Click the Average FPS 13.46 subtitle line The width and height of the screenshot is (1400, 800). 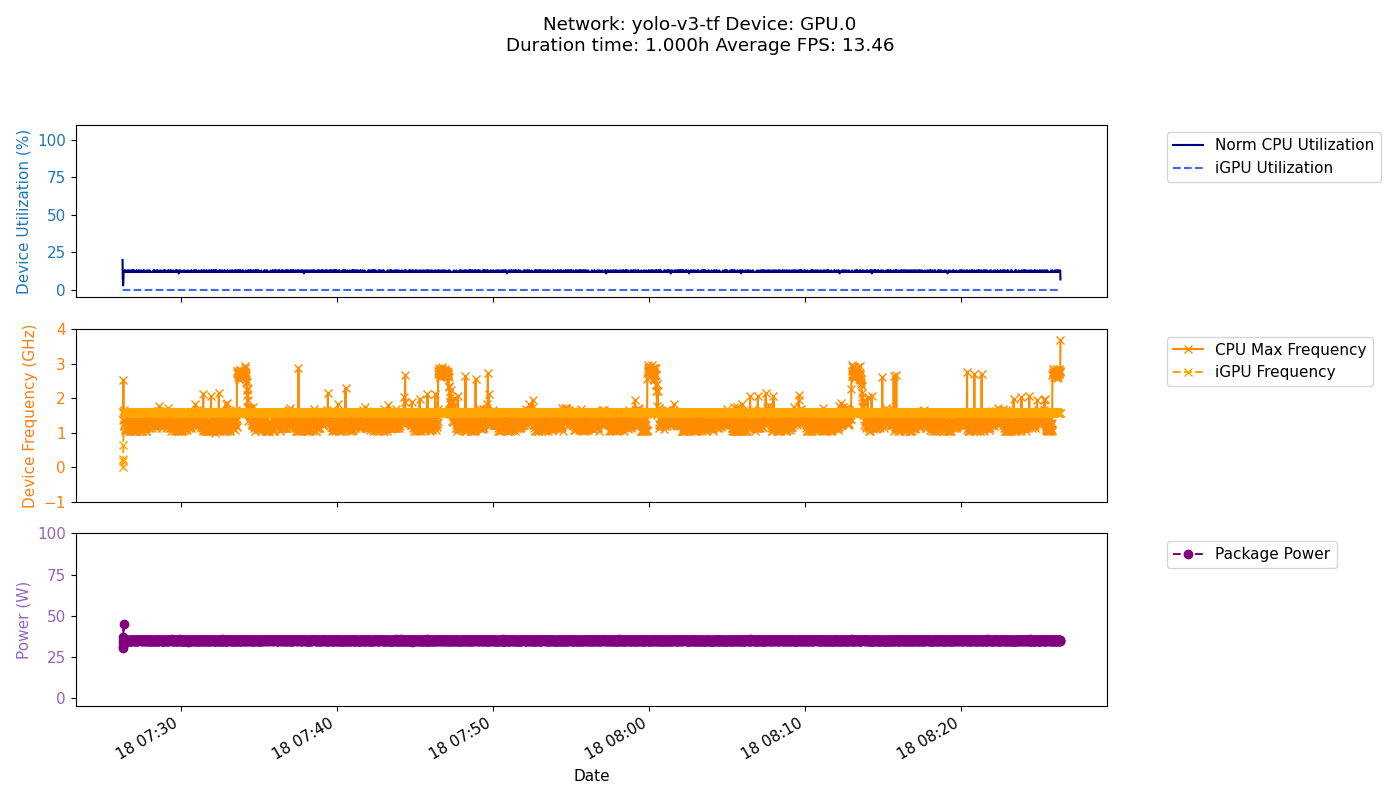(699, 46)
